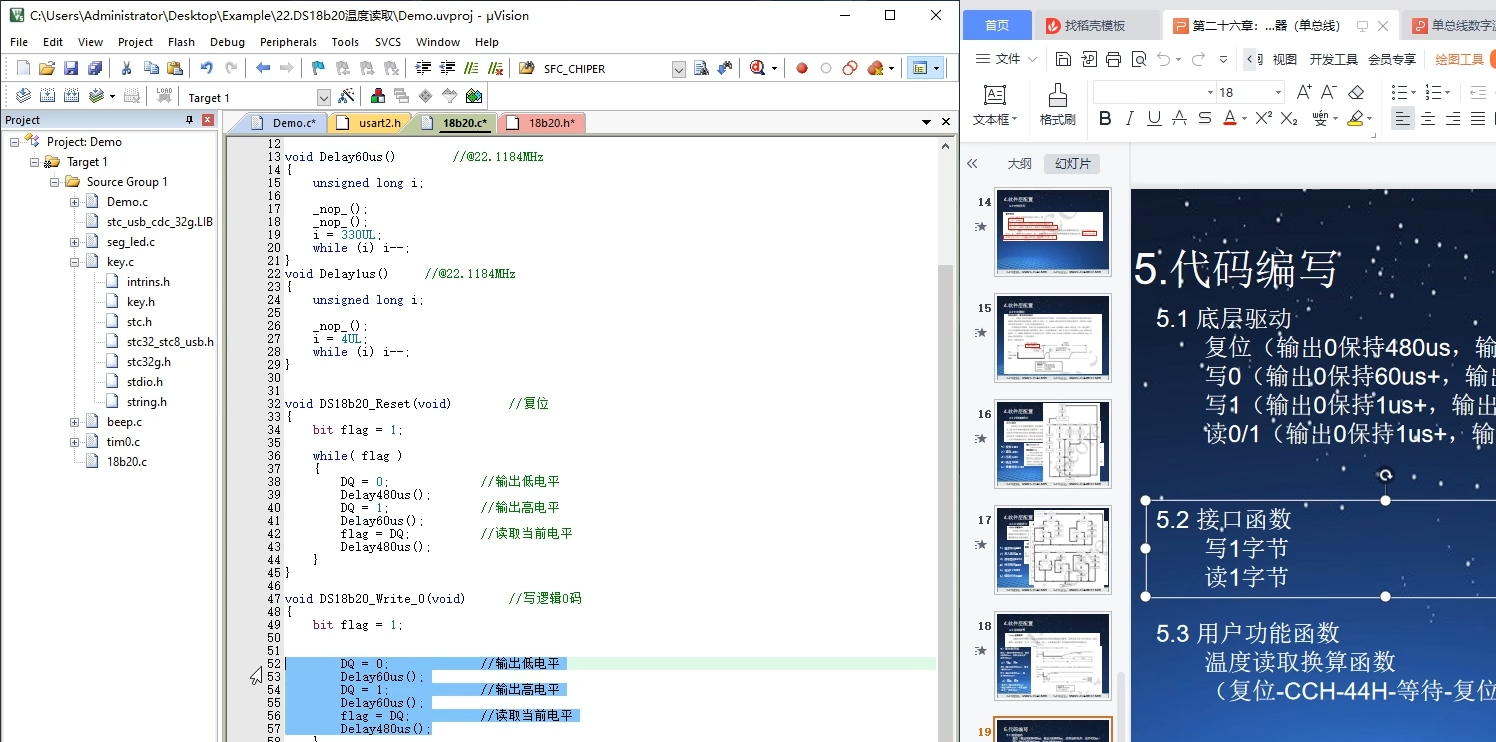Click the clear formatting eraser in WPS
This screenshot has width=1496, height=742.
(x=1356, y=92)
